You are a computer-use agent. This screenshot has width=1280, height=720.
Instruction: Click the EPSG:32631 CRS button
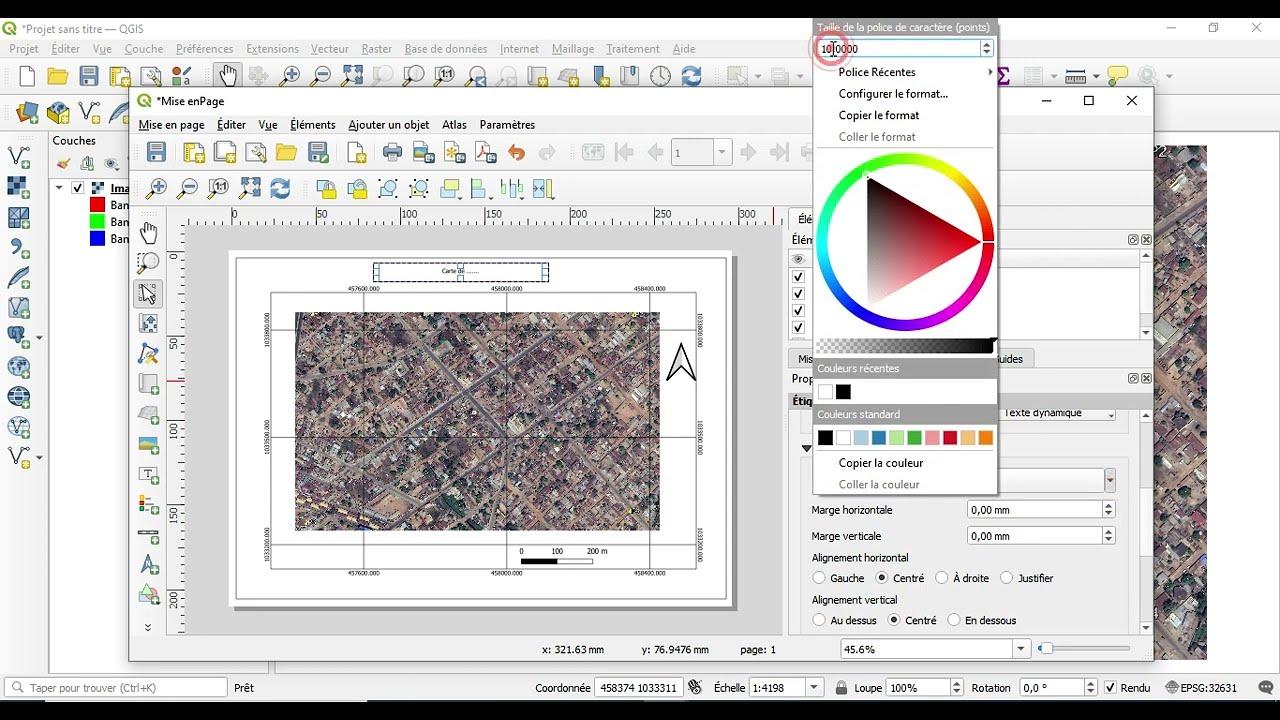coord(1201,688)
